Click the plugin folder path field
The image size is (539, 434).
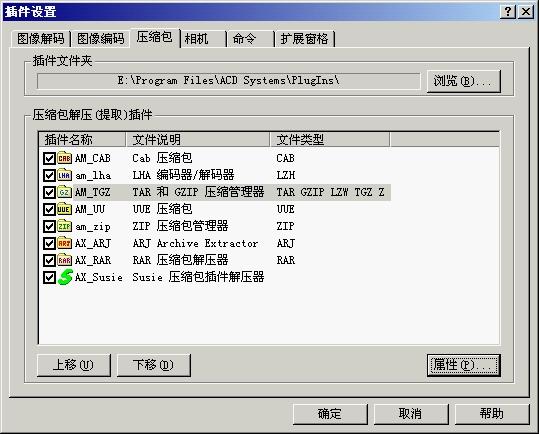[x=228, y=81]
